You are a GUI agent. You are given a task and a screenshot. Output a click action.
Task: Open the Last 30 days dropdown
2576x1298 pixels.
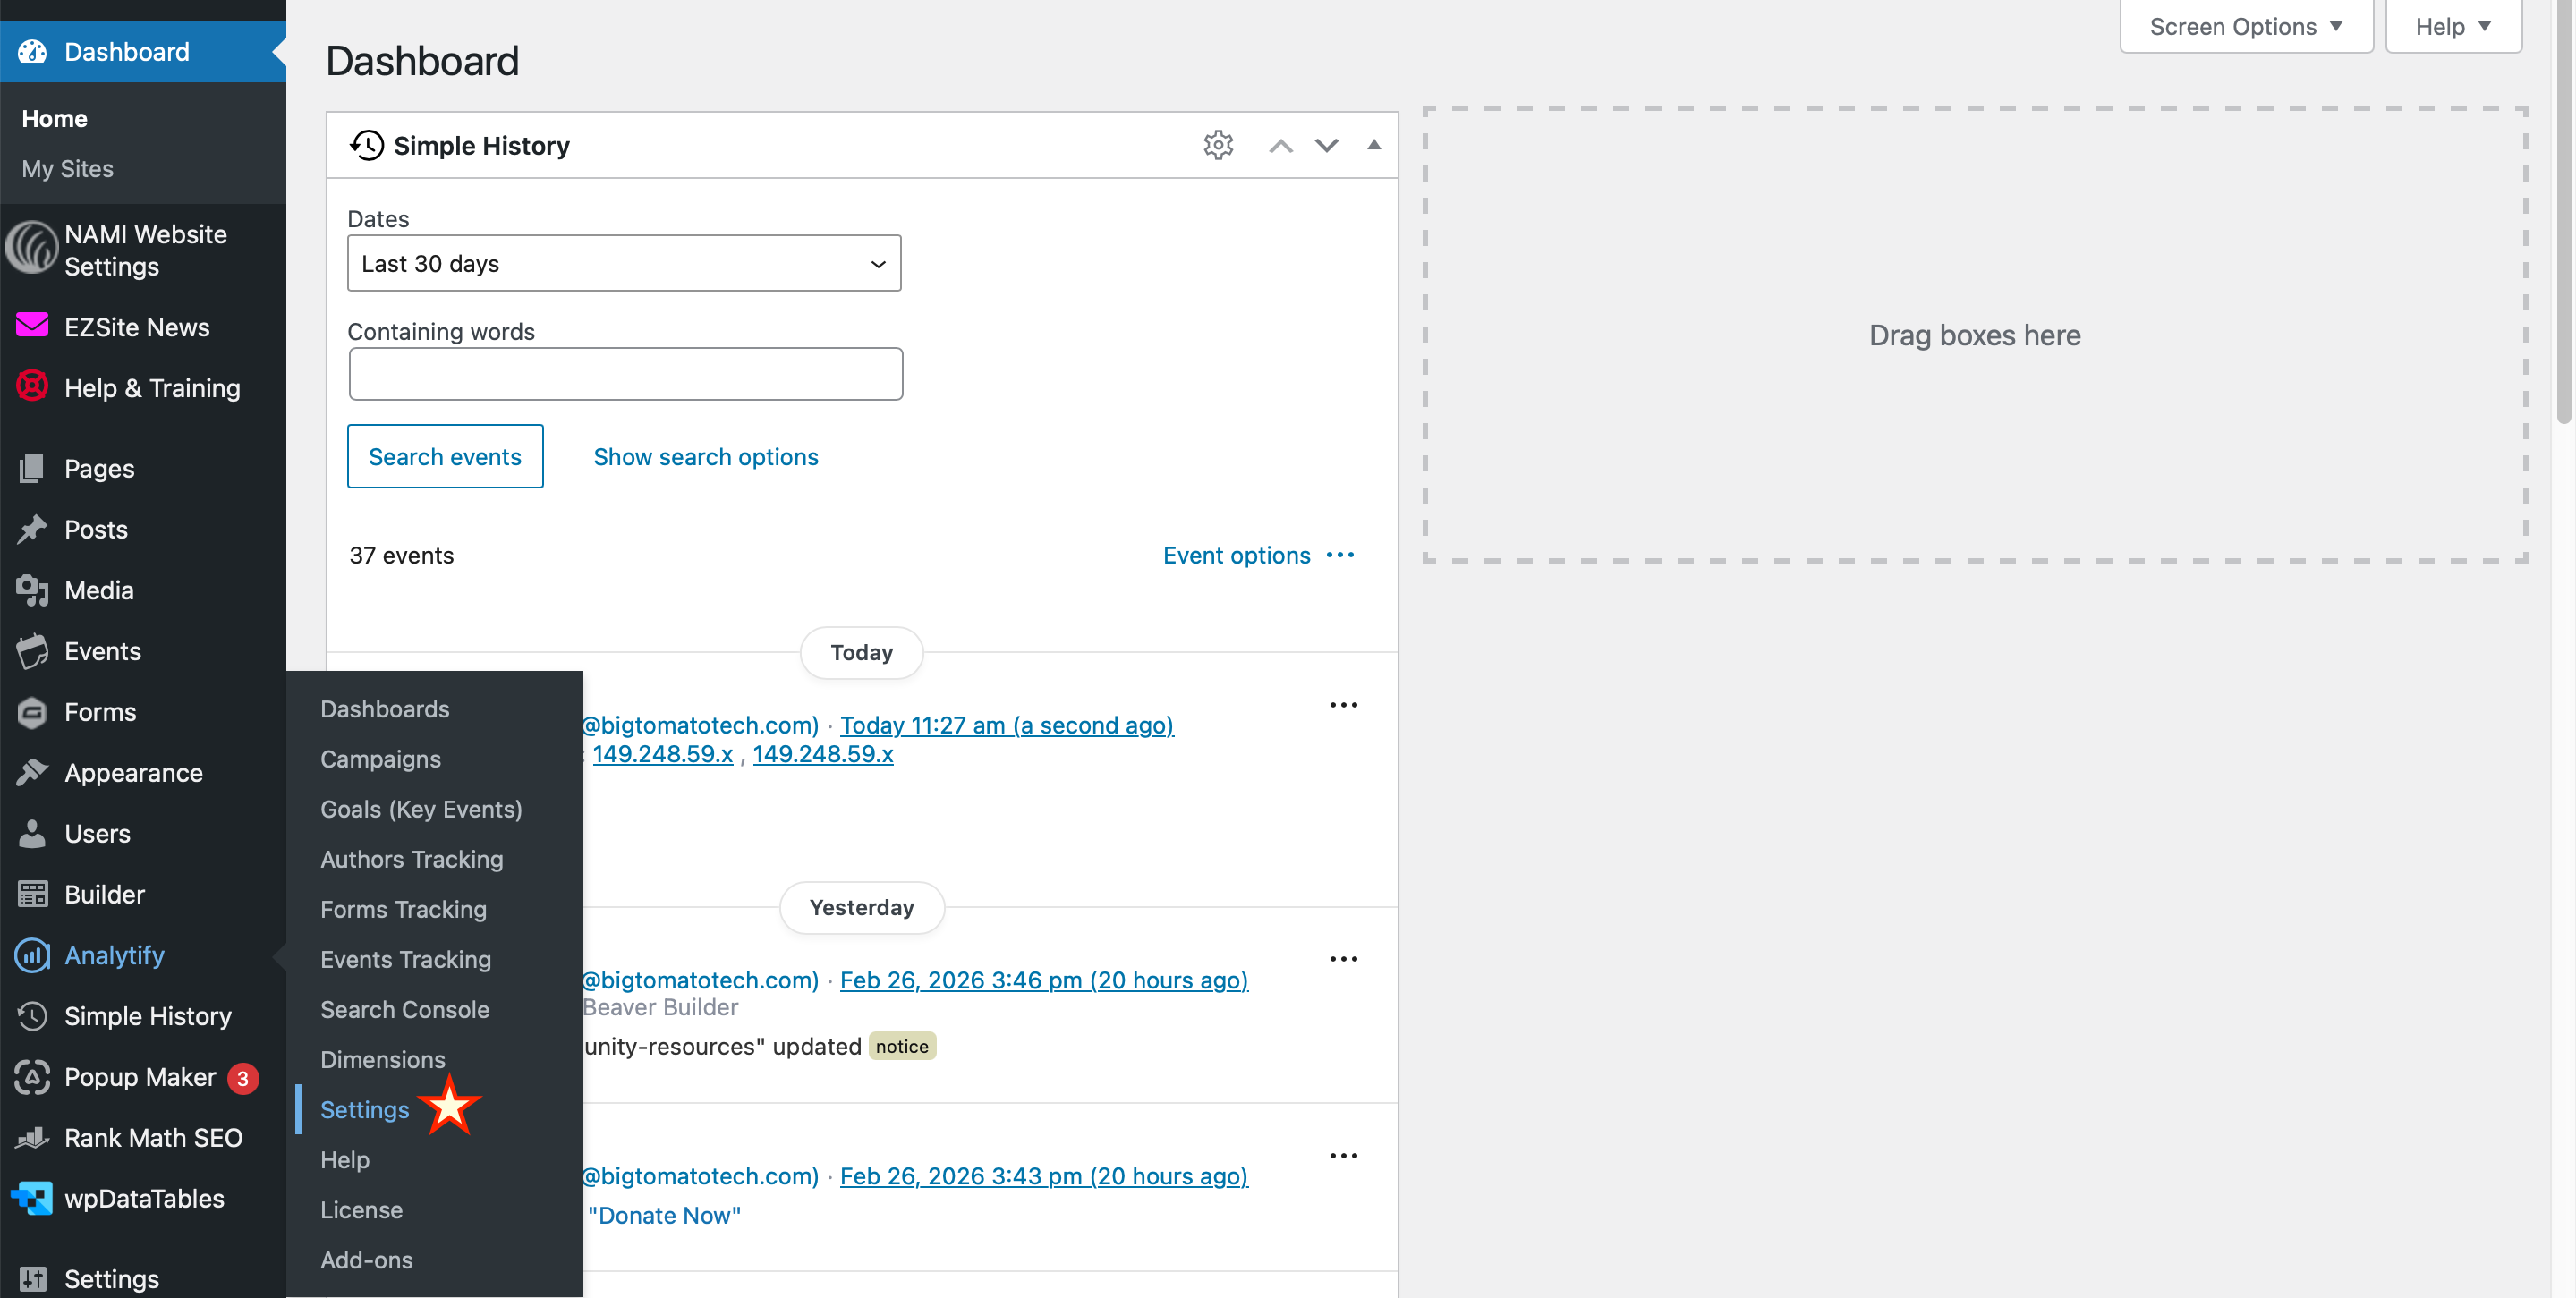(x=623, y=263)
